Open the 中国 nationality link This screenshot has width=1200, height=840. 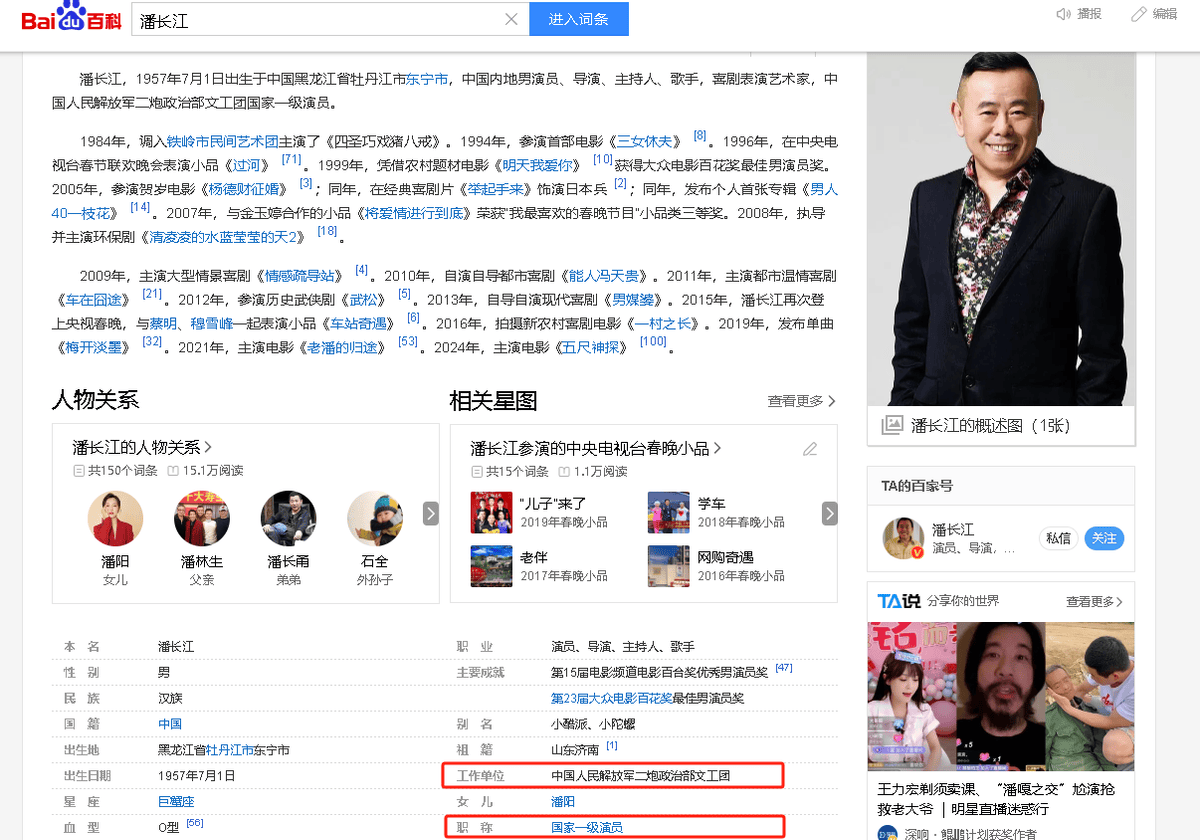click(x=170, y=723)
